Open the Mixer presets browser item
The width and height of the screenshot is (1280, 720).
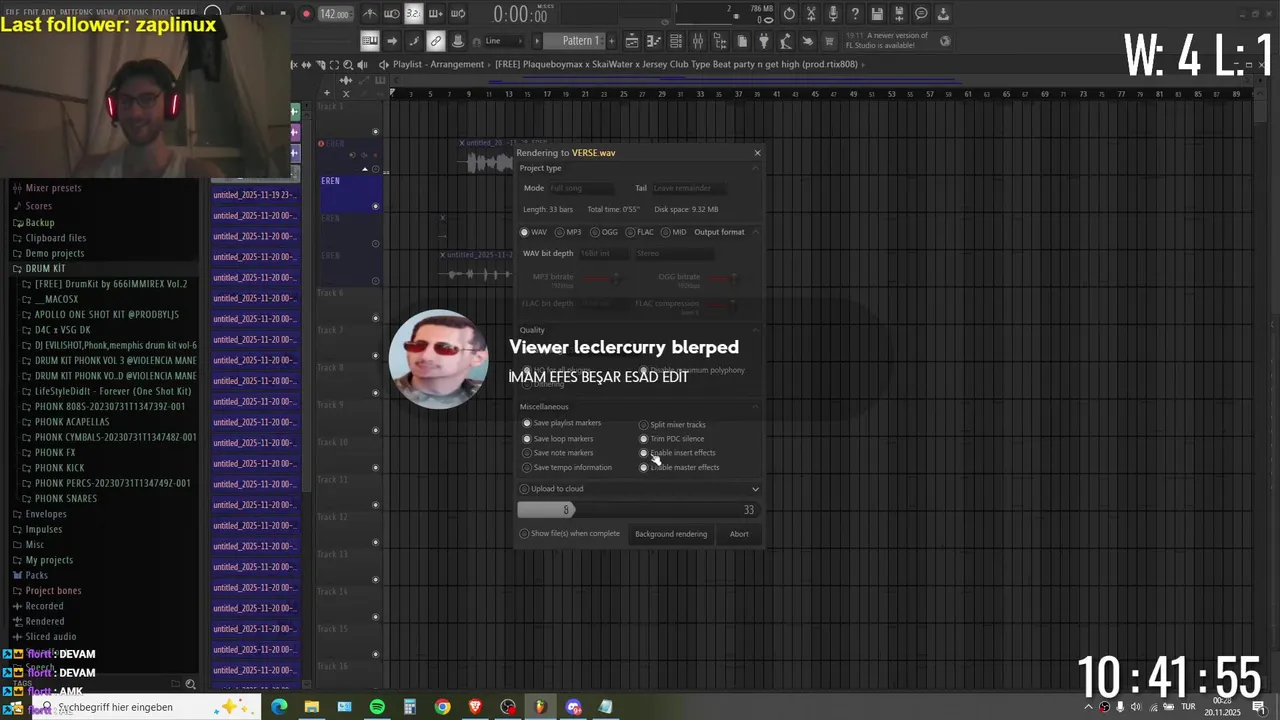[x=53, y=188]
